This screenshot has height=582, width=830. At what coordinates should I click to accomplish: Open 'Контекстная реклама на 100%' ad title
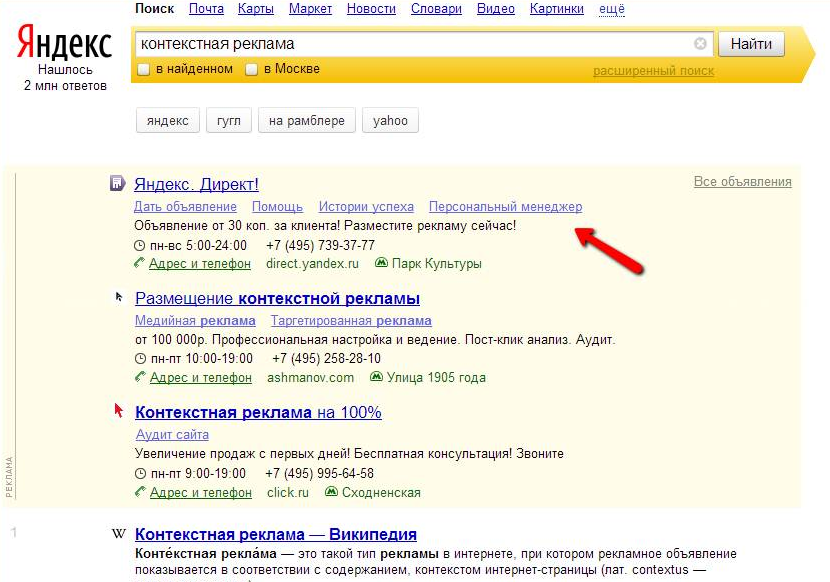coord(258,412)
